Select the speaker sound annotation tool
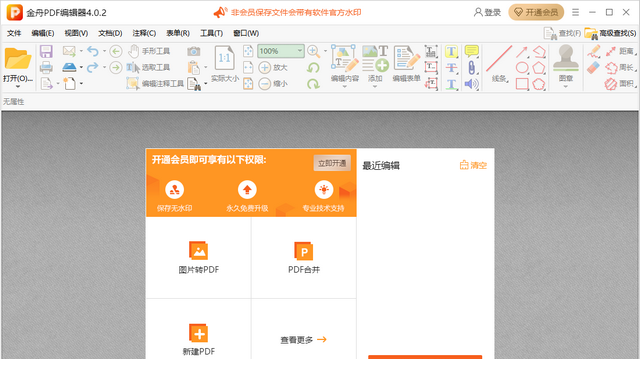 click(x=471, y=84)
